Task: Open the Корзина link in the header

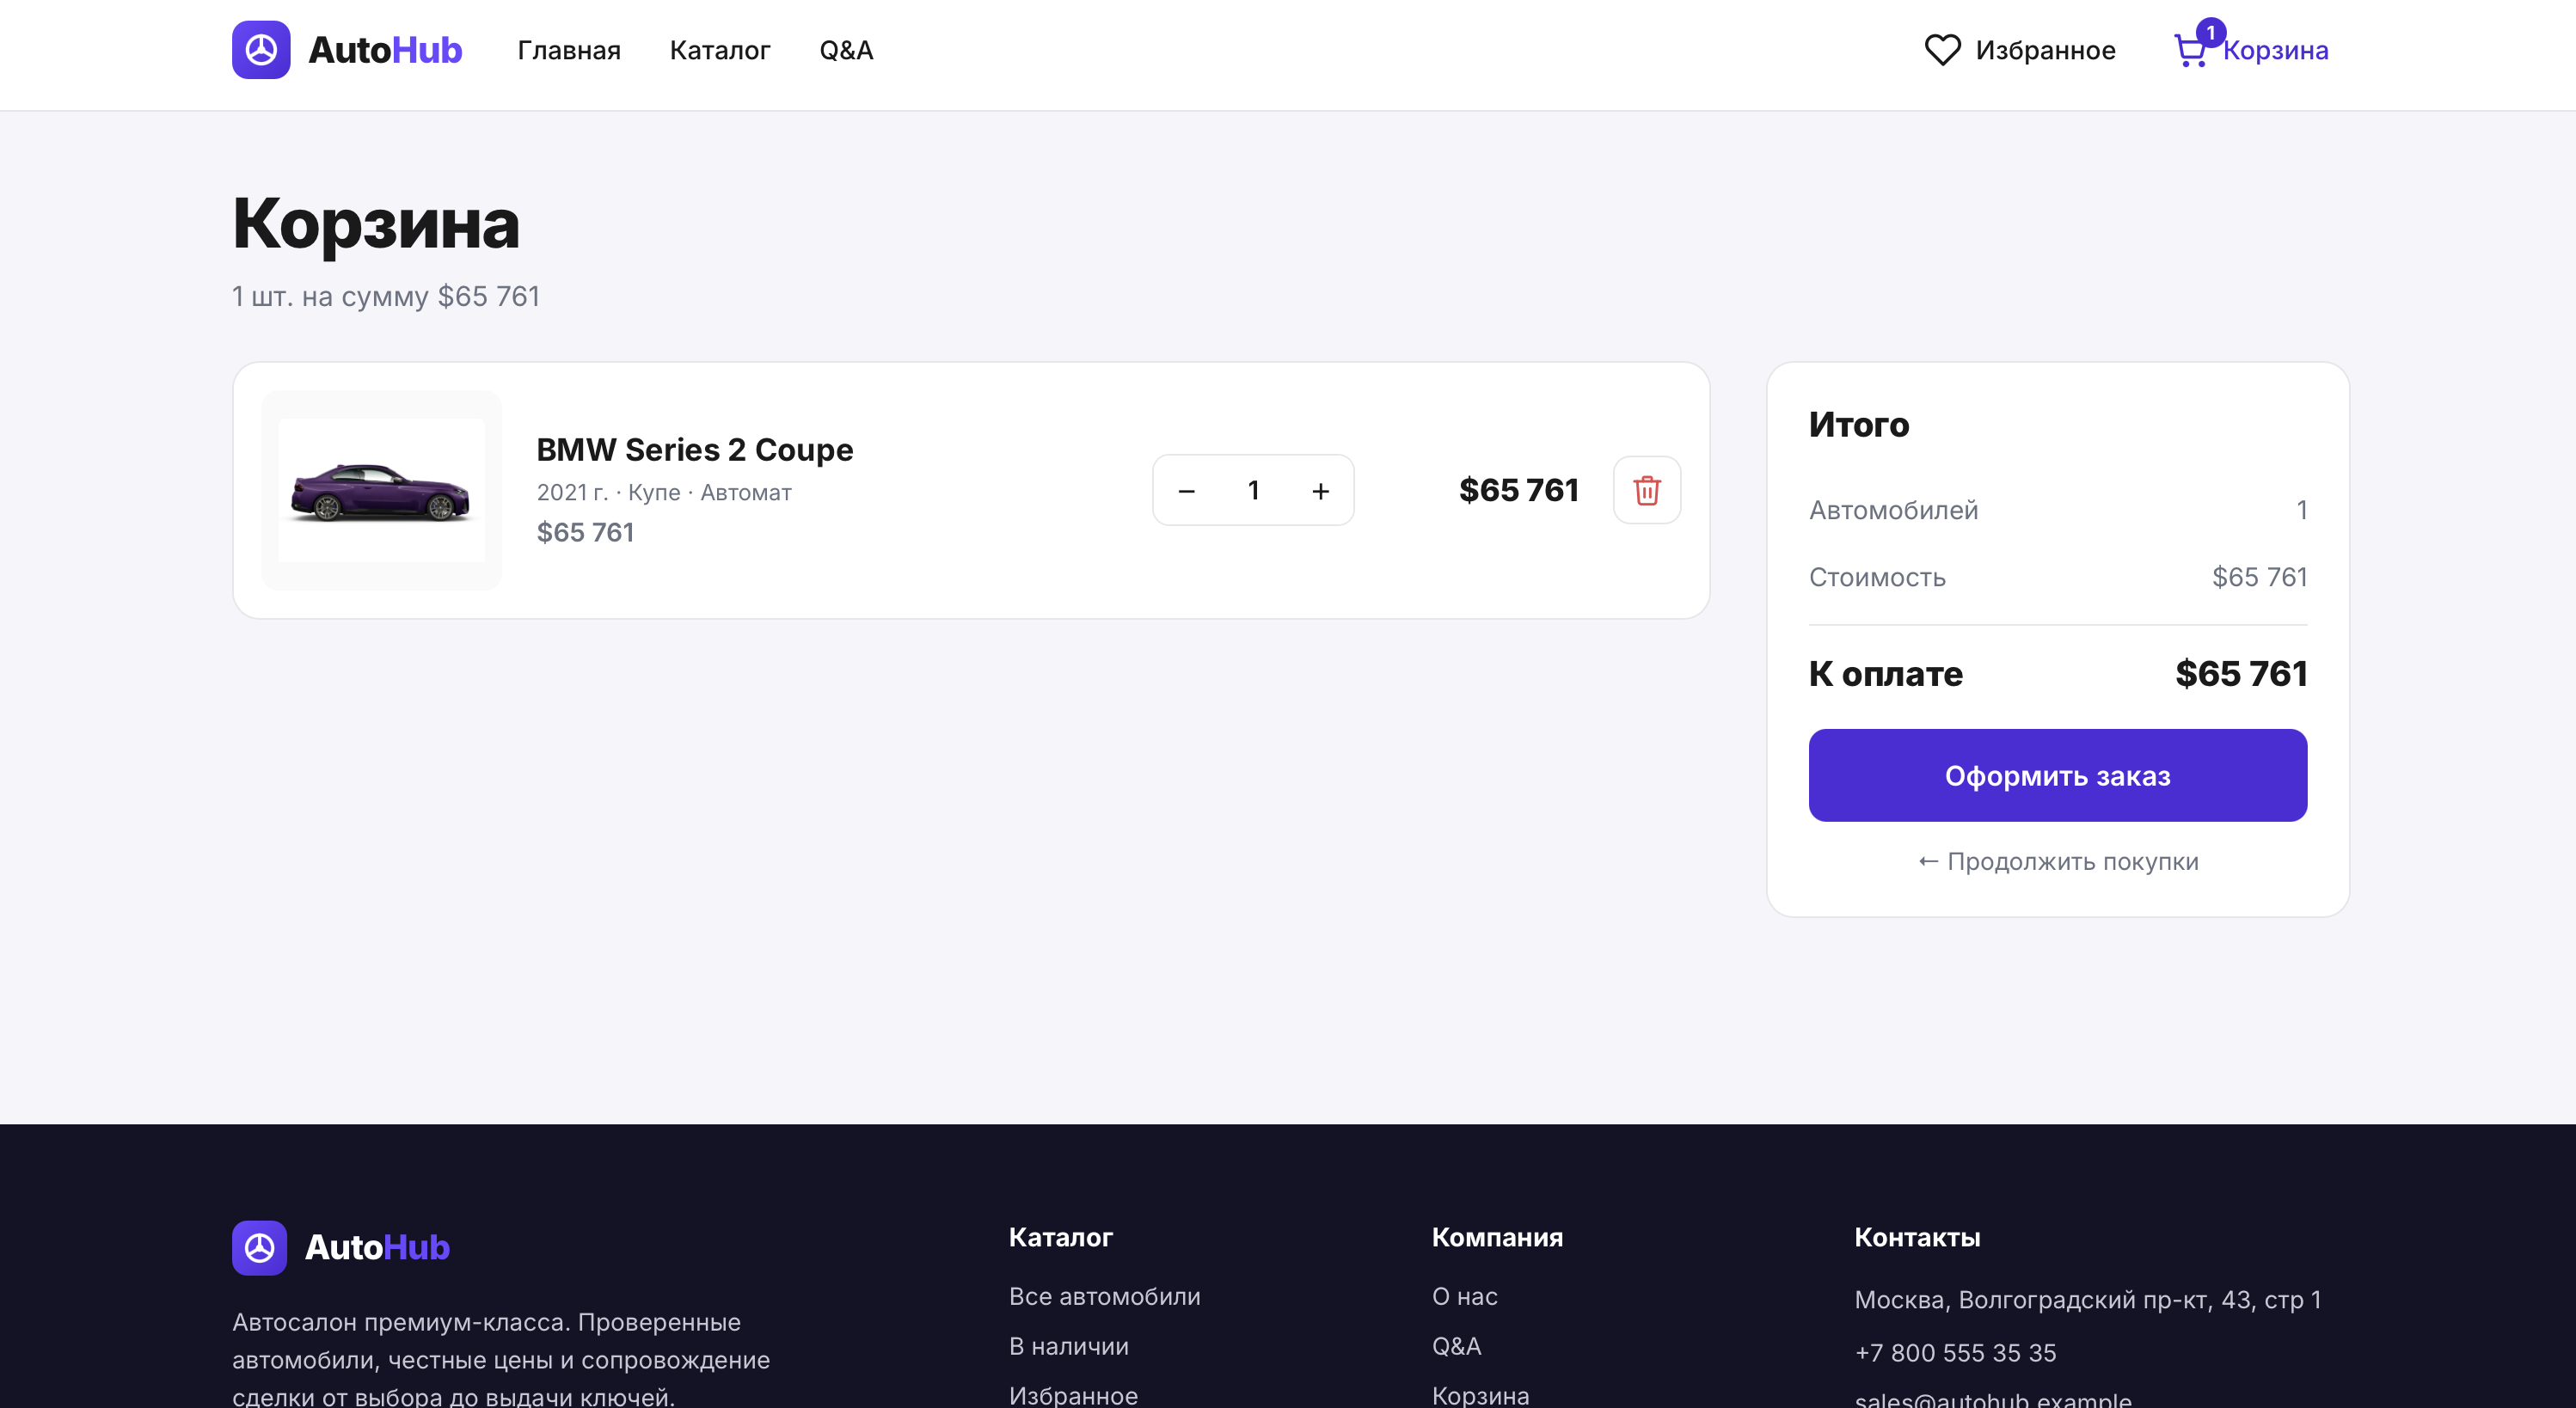Action: pyautogui.click(x=2275, y=50)
